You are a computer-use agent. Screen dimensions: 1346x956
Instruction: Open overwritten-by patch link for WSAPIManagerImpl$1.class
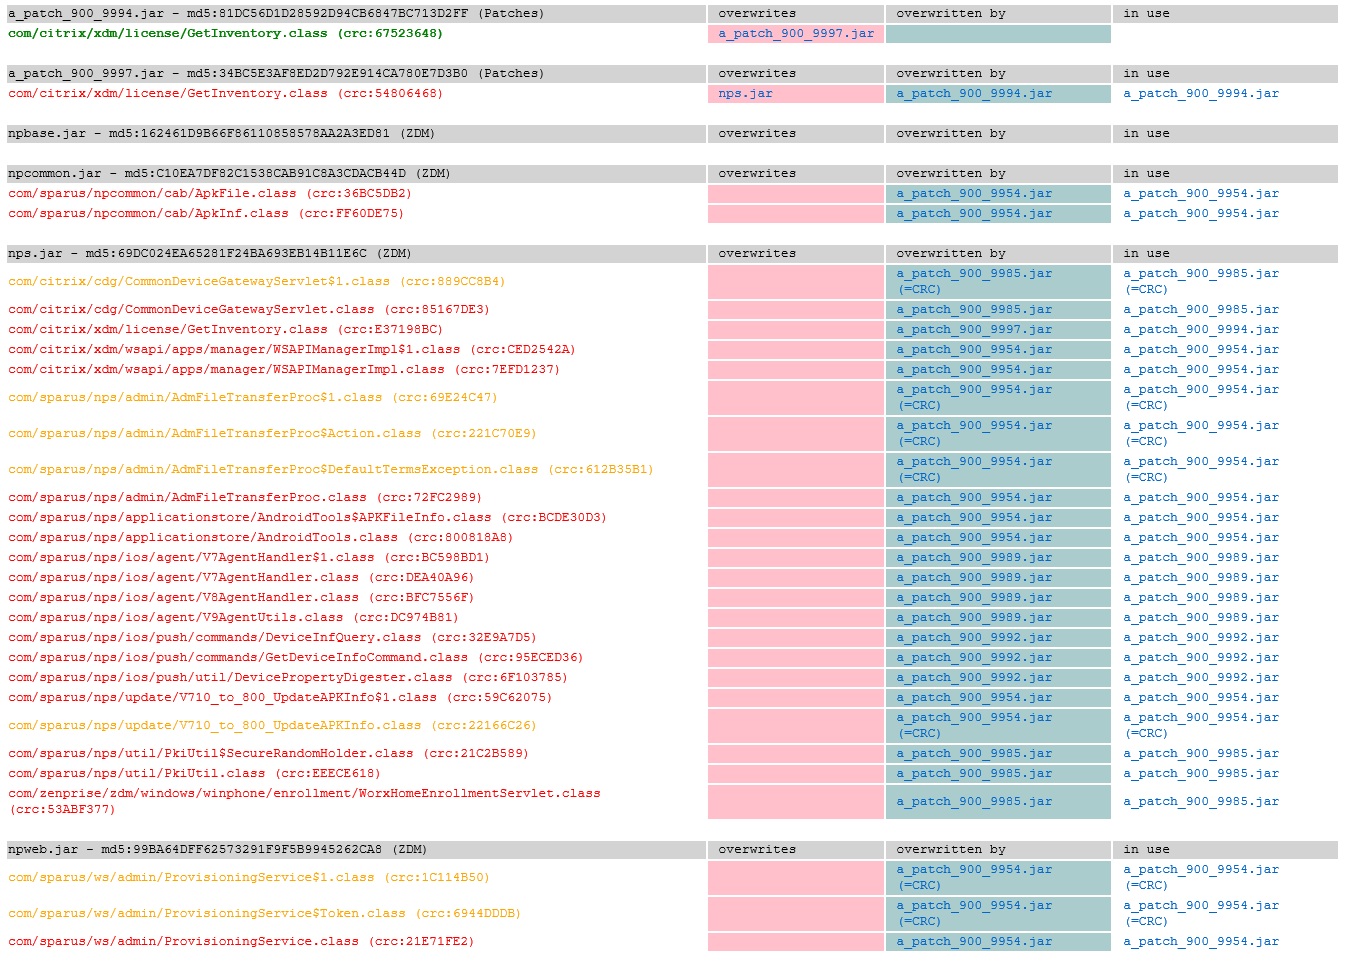pyautogui.click(x=974, y=349)
